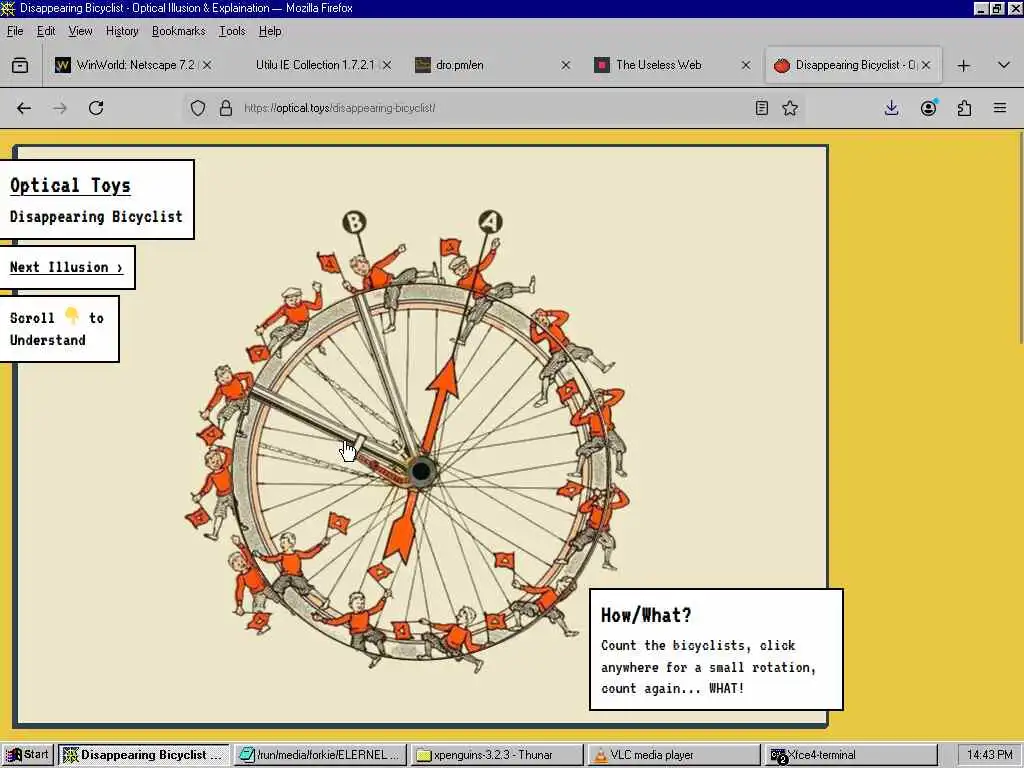Open the Bookmarks menu
This screenshot has width=1024, height=768.
178,31
